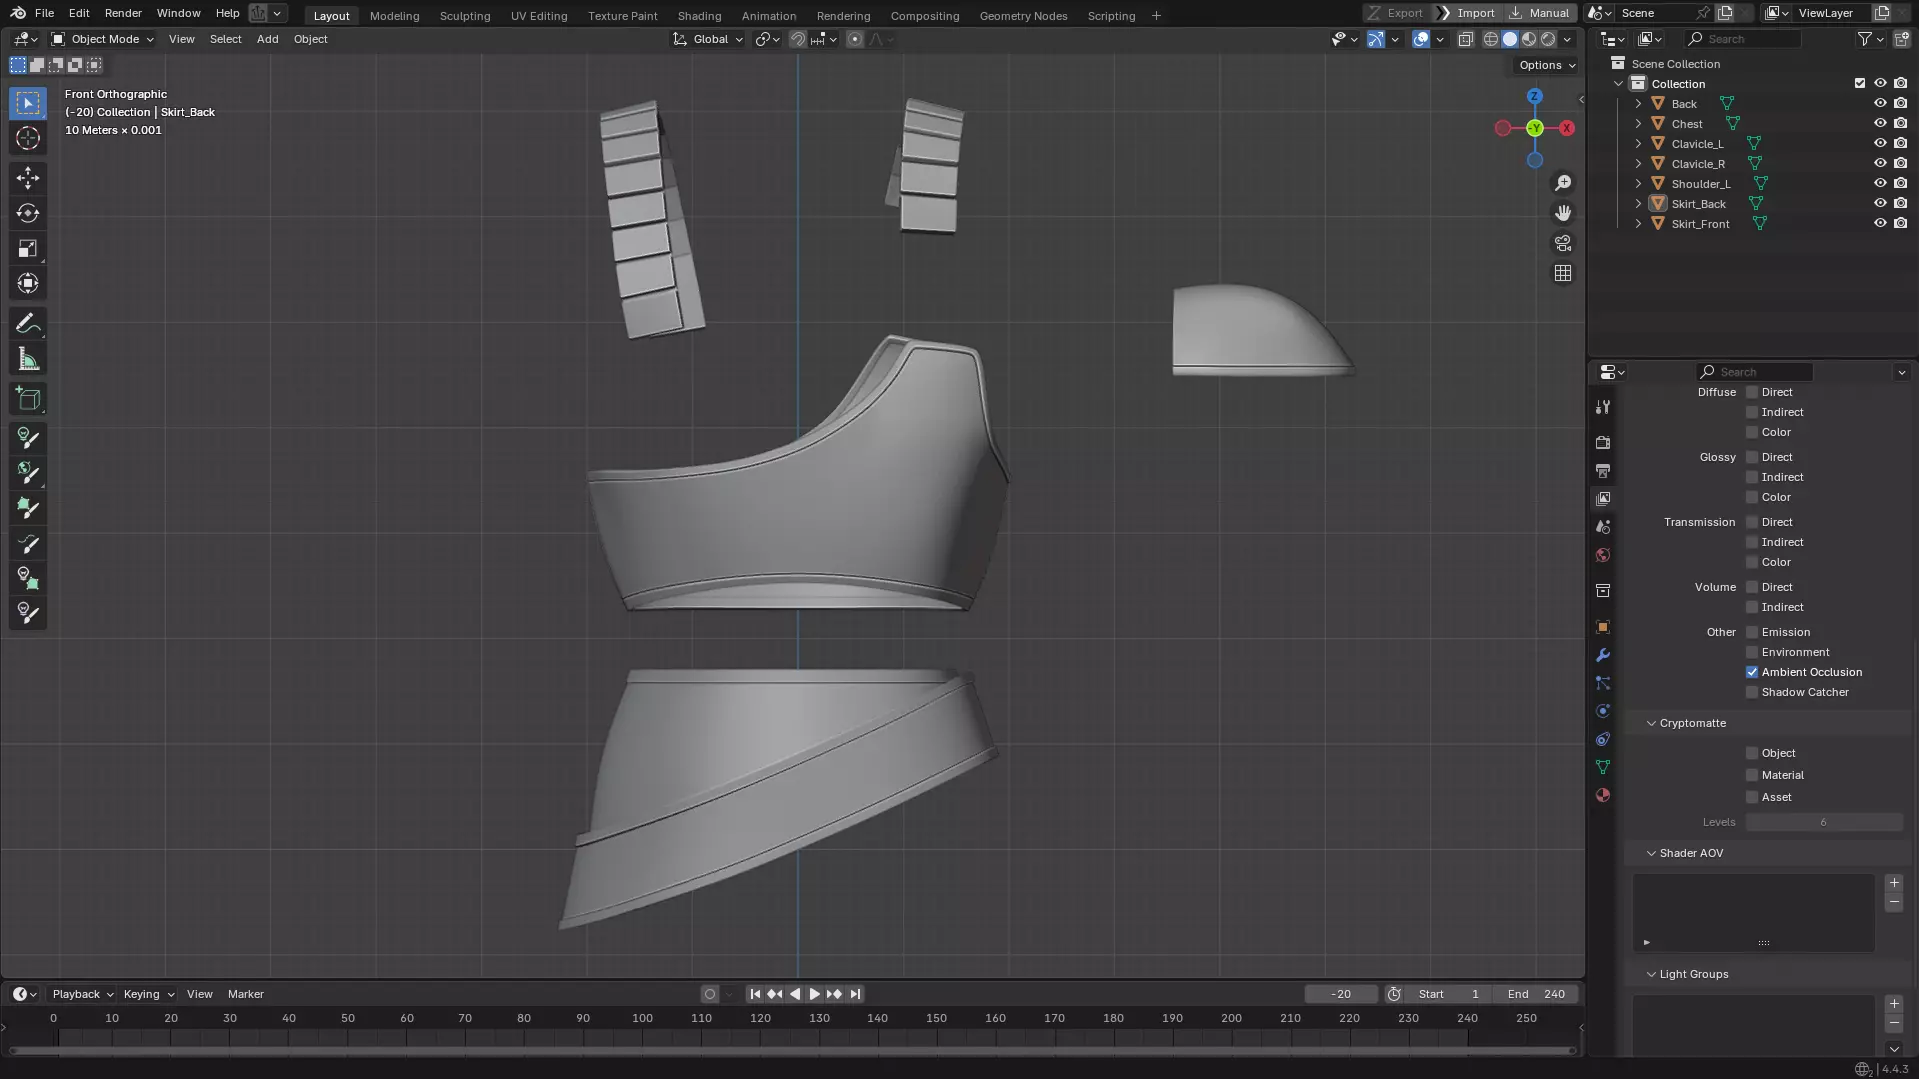Enable Transmission Color pass checkbox

point(1752,562)
